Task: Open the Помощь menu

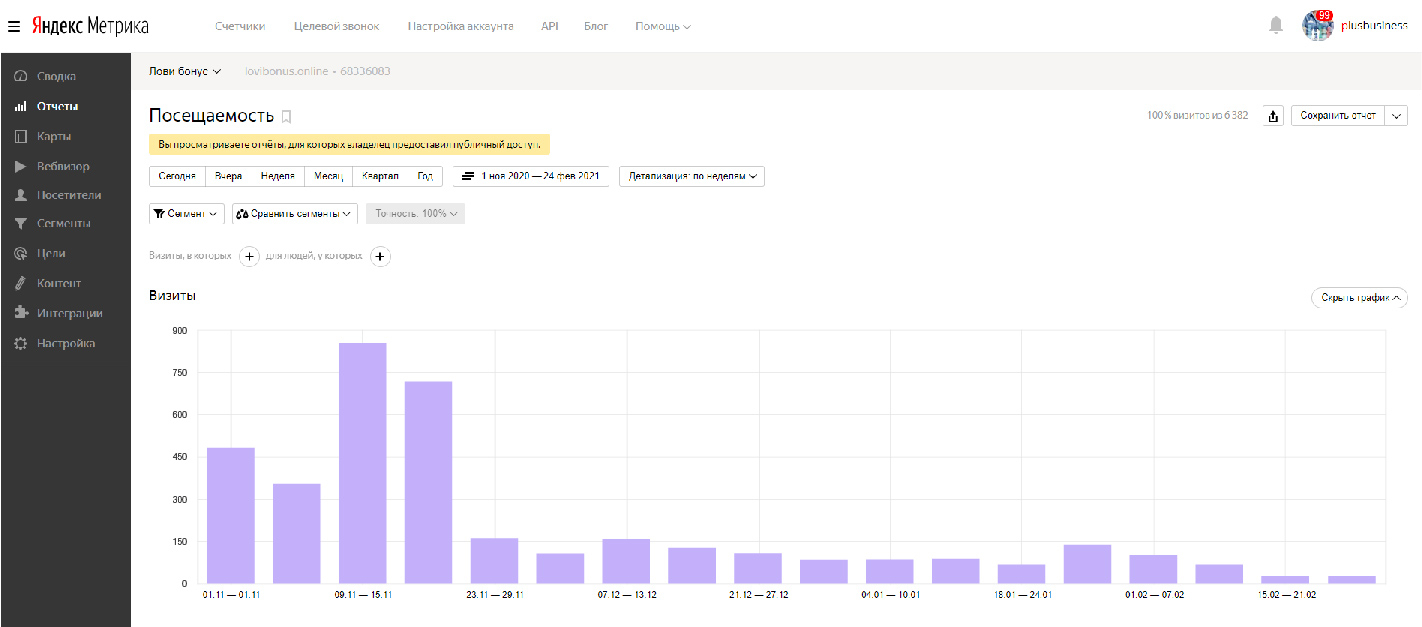Action: (662, 26)
